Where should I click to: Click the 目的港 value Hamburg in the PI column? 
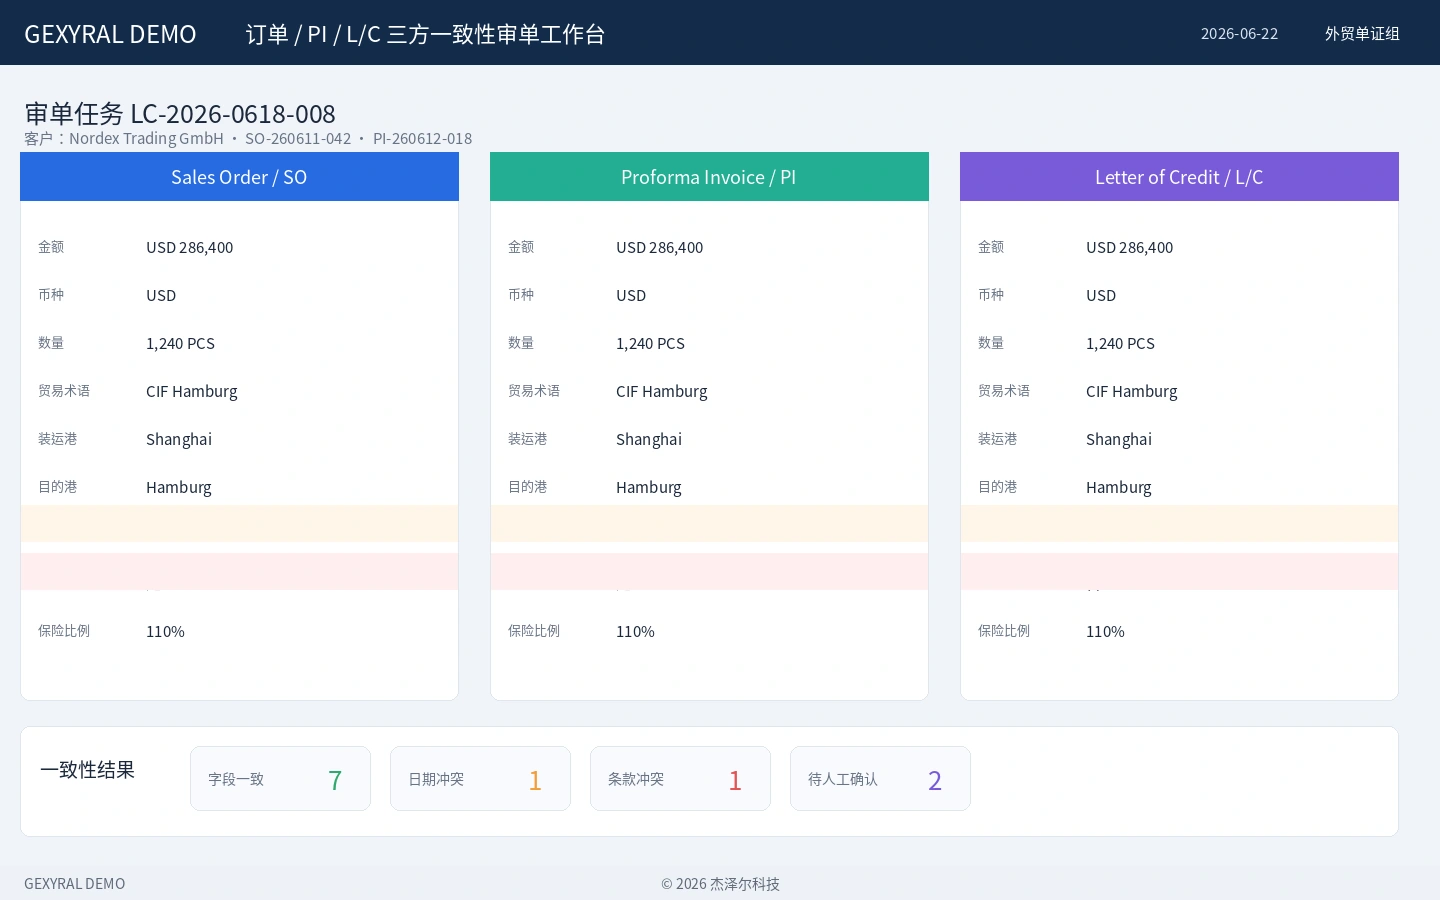point(649,487)
